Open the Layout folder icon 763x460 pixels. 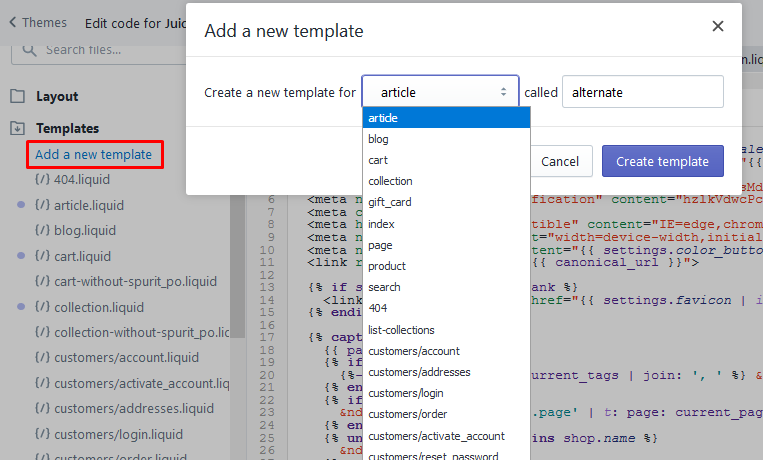pyautogui.click(x=18, y=96)
